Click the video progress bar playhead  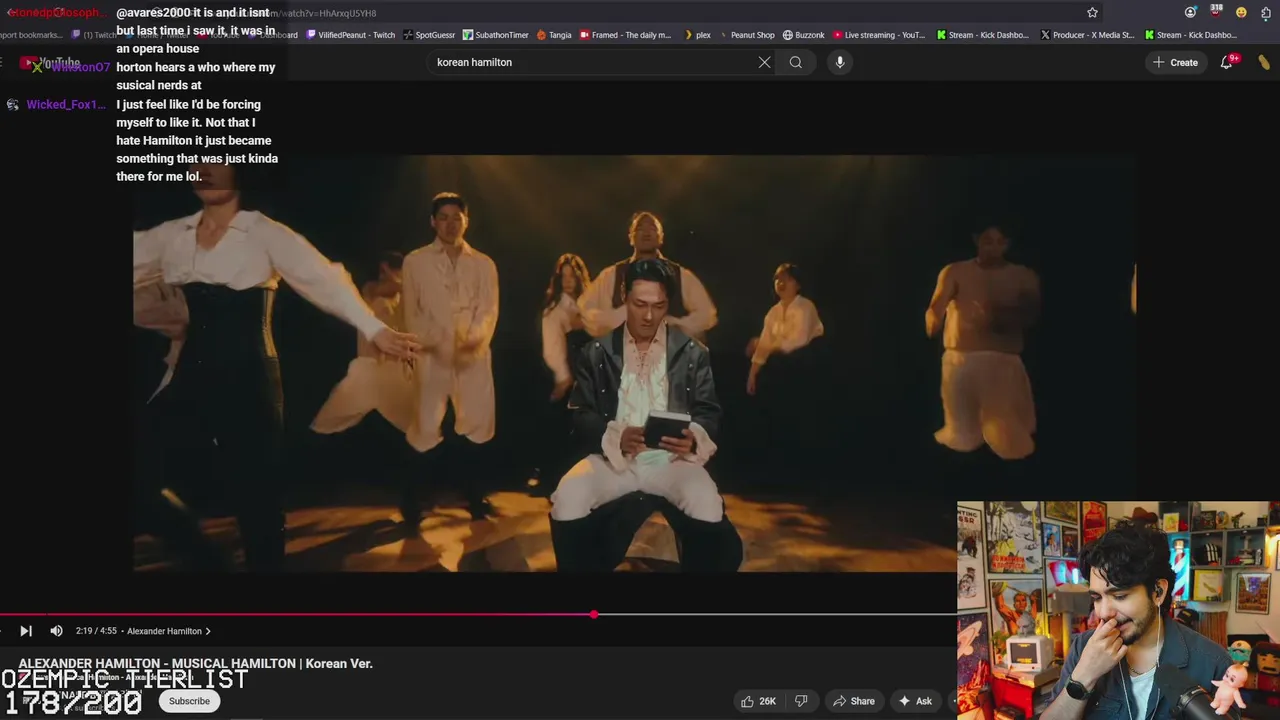click(x=594, y=614)
